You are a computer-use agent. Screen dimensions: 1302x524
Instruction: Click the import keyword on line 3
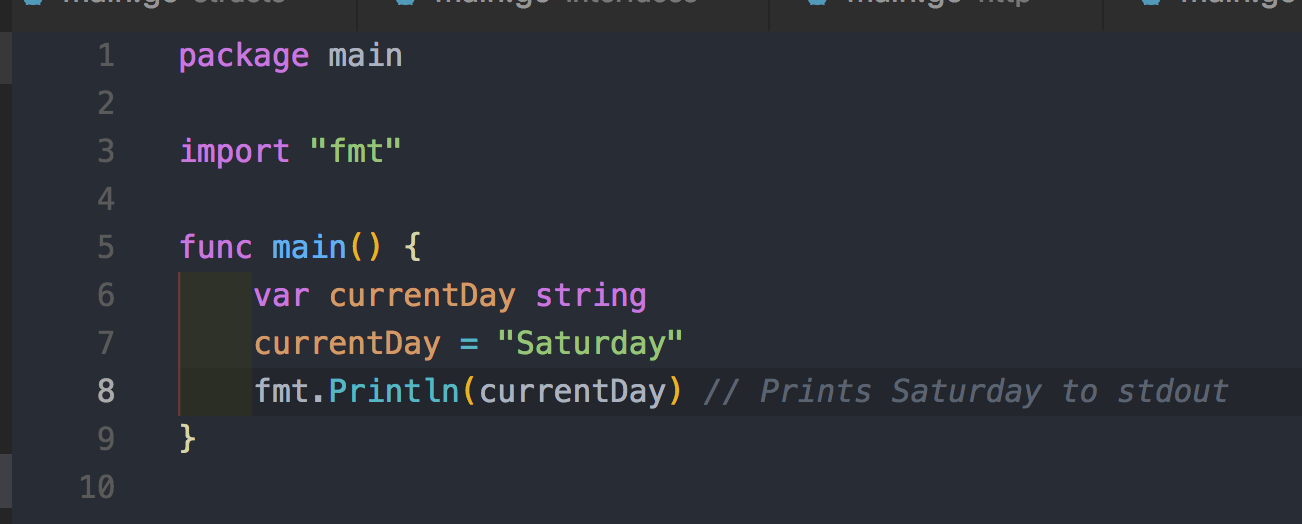pyautogui.click(x=234, y=151)
